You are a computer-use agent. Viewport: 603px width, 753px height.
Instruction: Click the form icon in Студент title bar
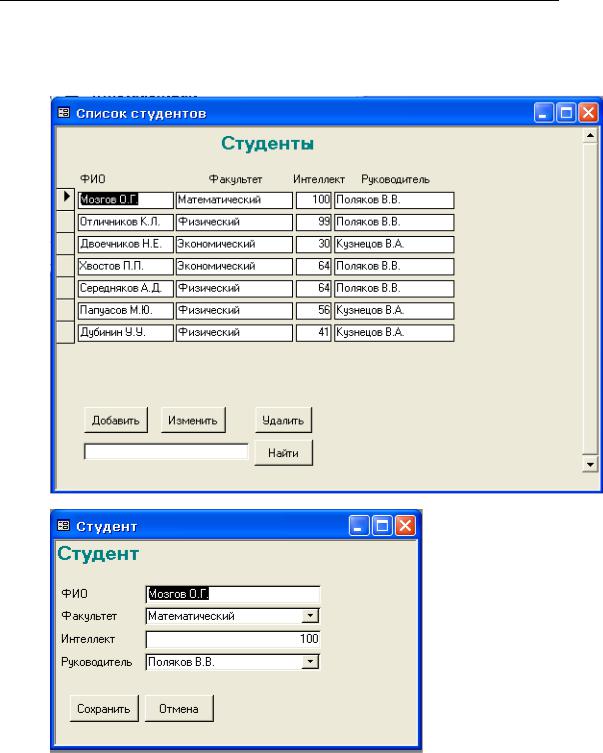[63, 525]
